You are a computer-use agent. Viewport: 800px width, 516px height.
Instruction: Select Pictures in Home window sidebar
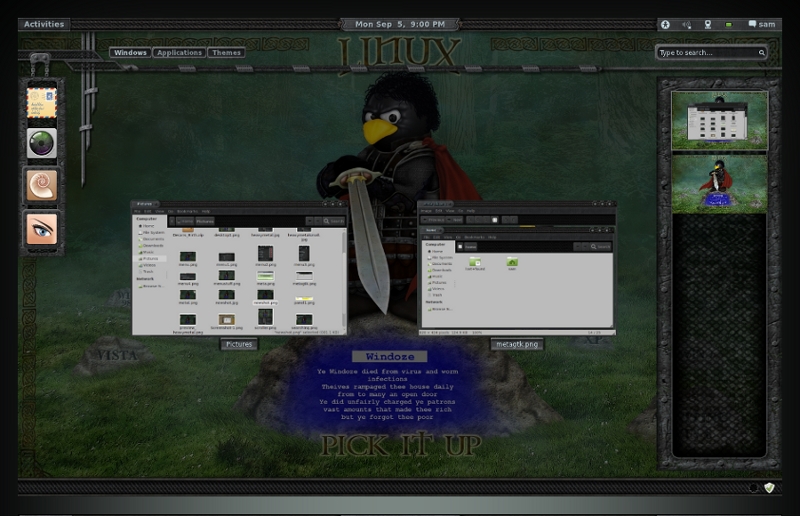[438, 283]
